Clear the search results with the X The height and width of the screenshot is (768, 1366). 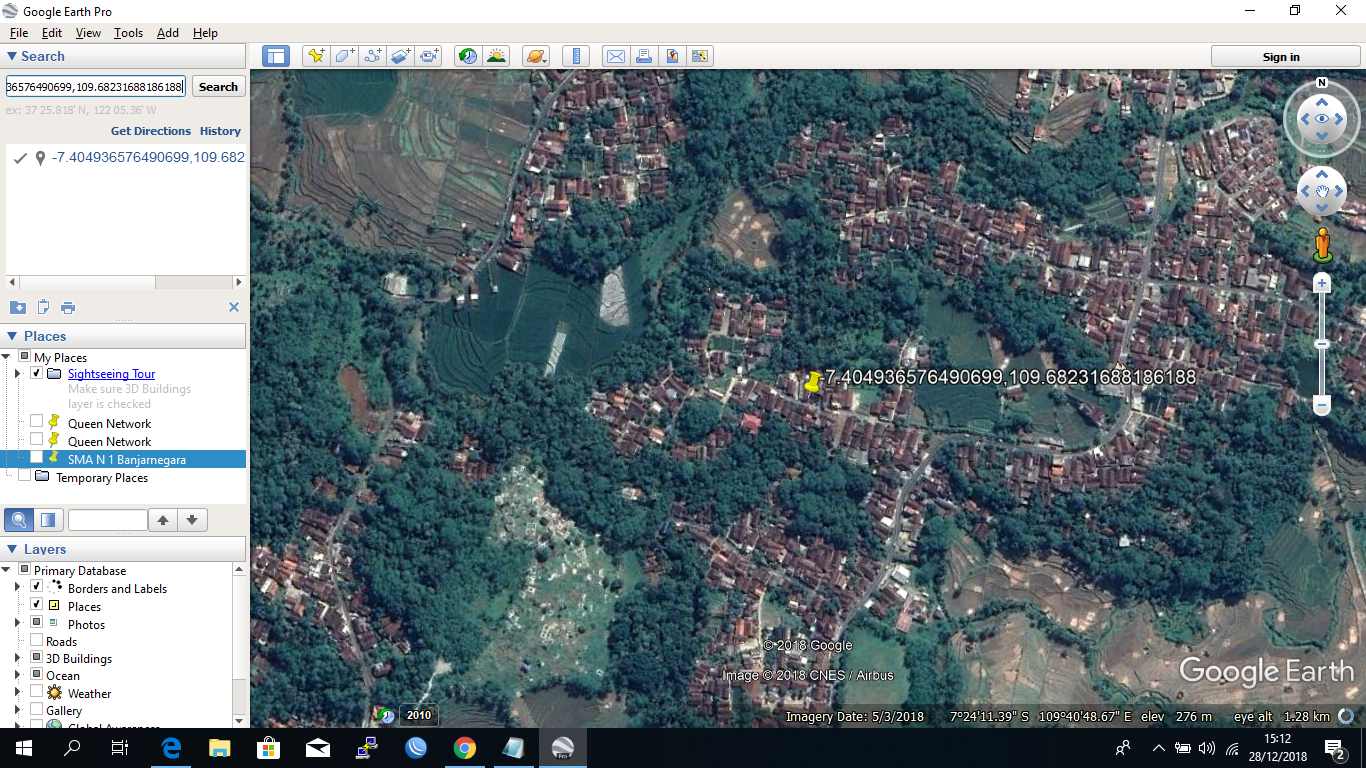[x=234, y=307]
